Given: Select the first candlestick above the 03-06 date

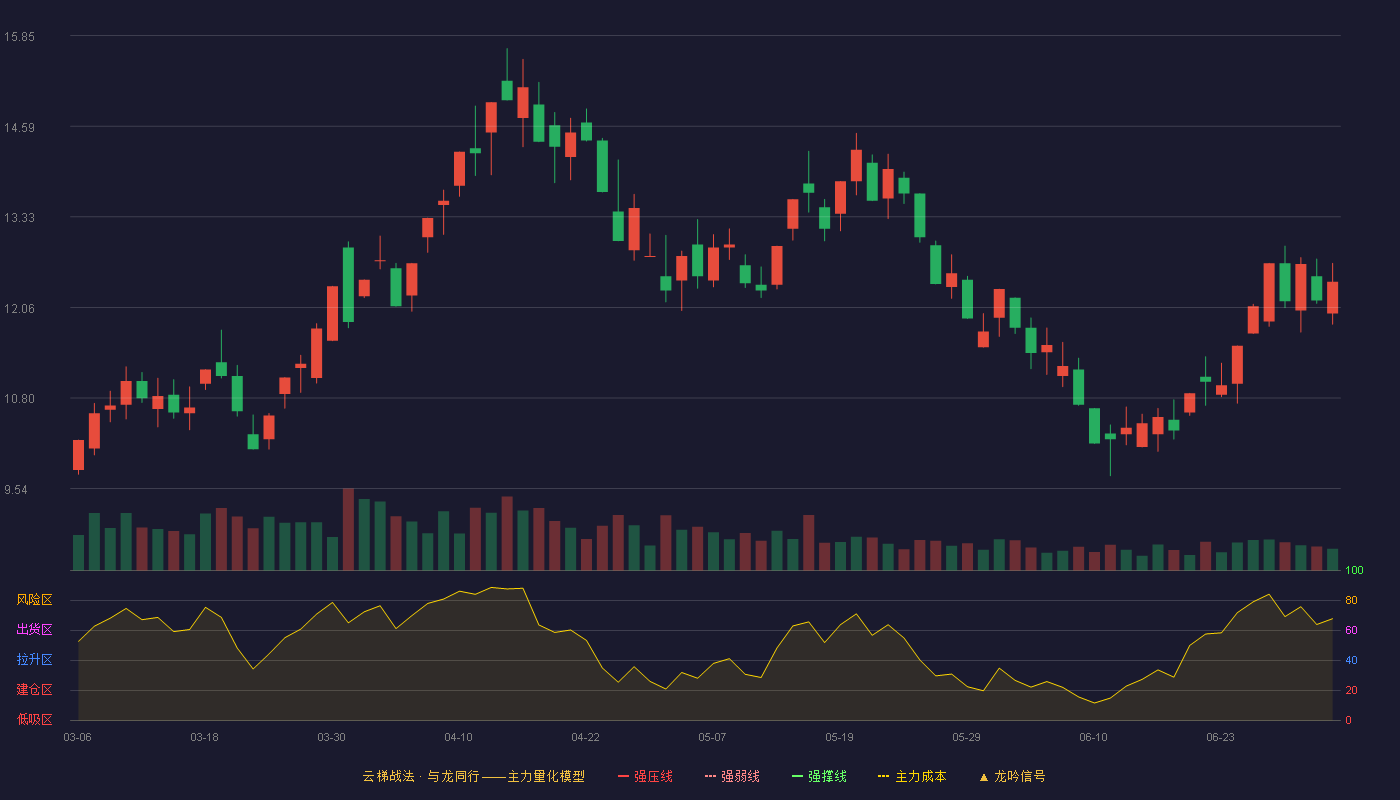Looking at the screenshot, I should [78, 455].
